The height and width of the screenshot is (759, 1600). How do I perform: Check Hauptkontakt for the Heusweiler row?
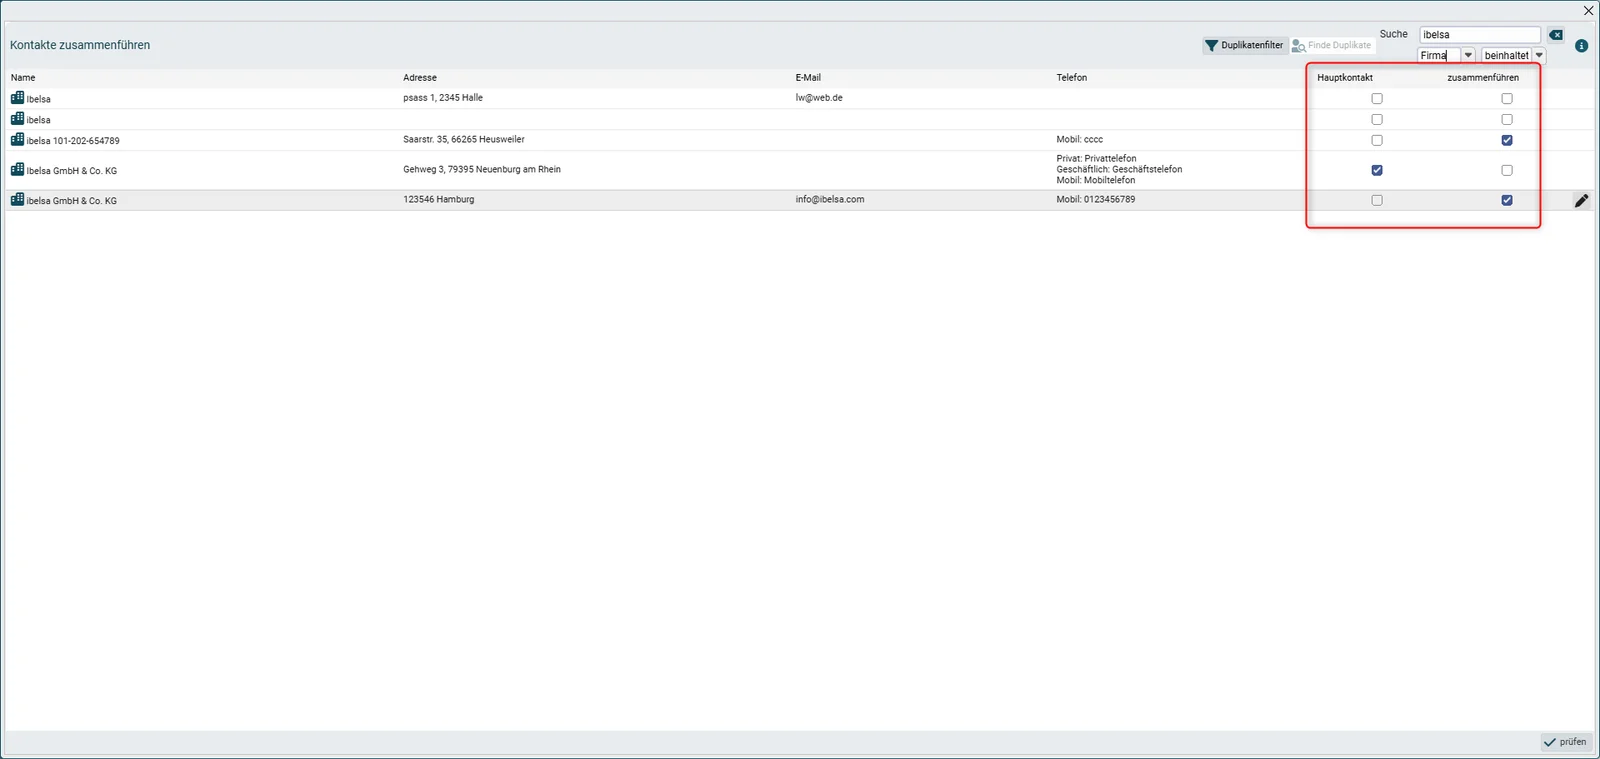click(x=1377, y=141)
